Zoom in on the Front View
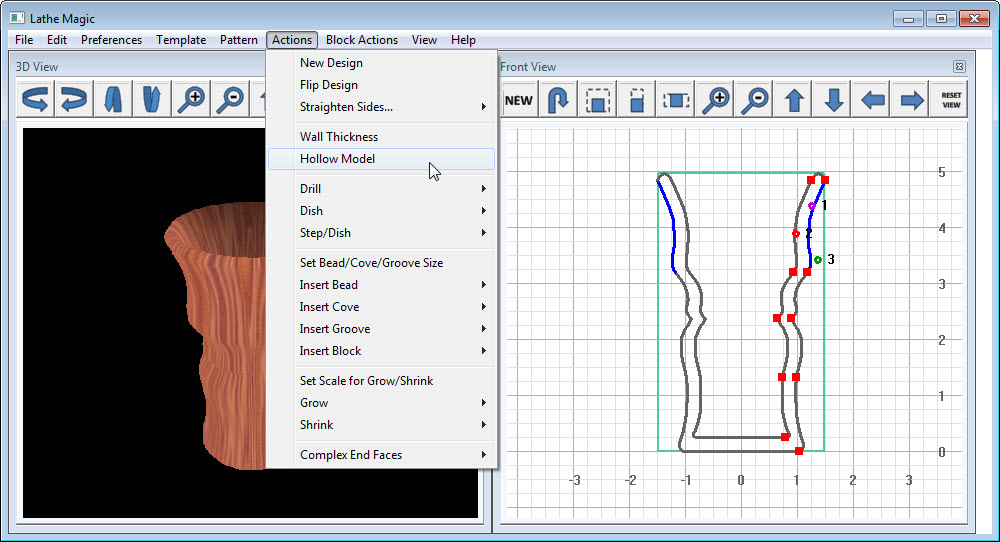Screen dimensions: 1000x542 tap(716, 100)
